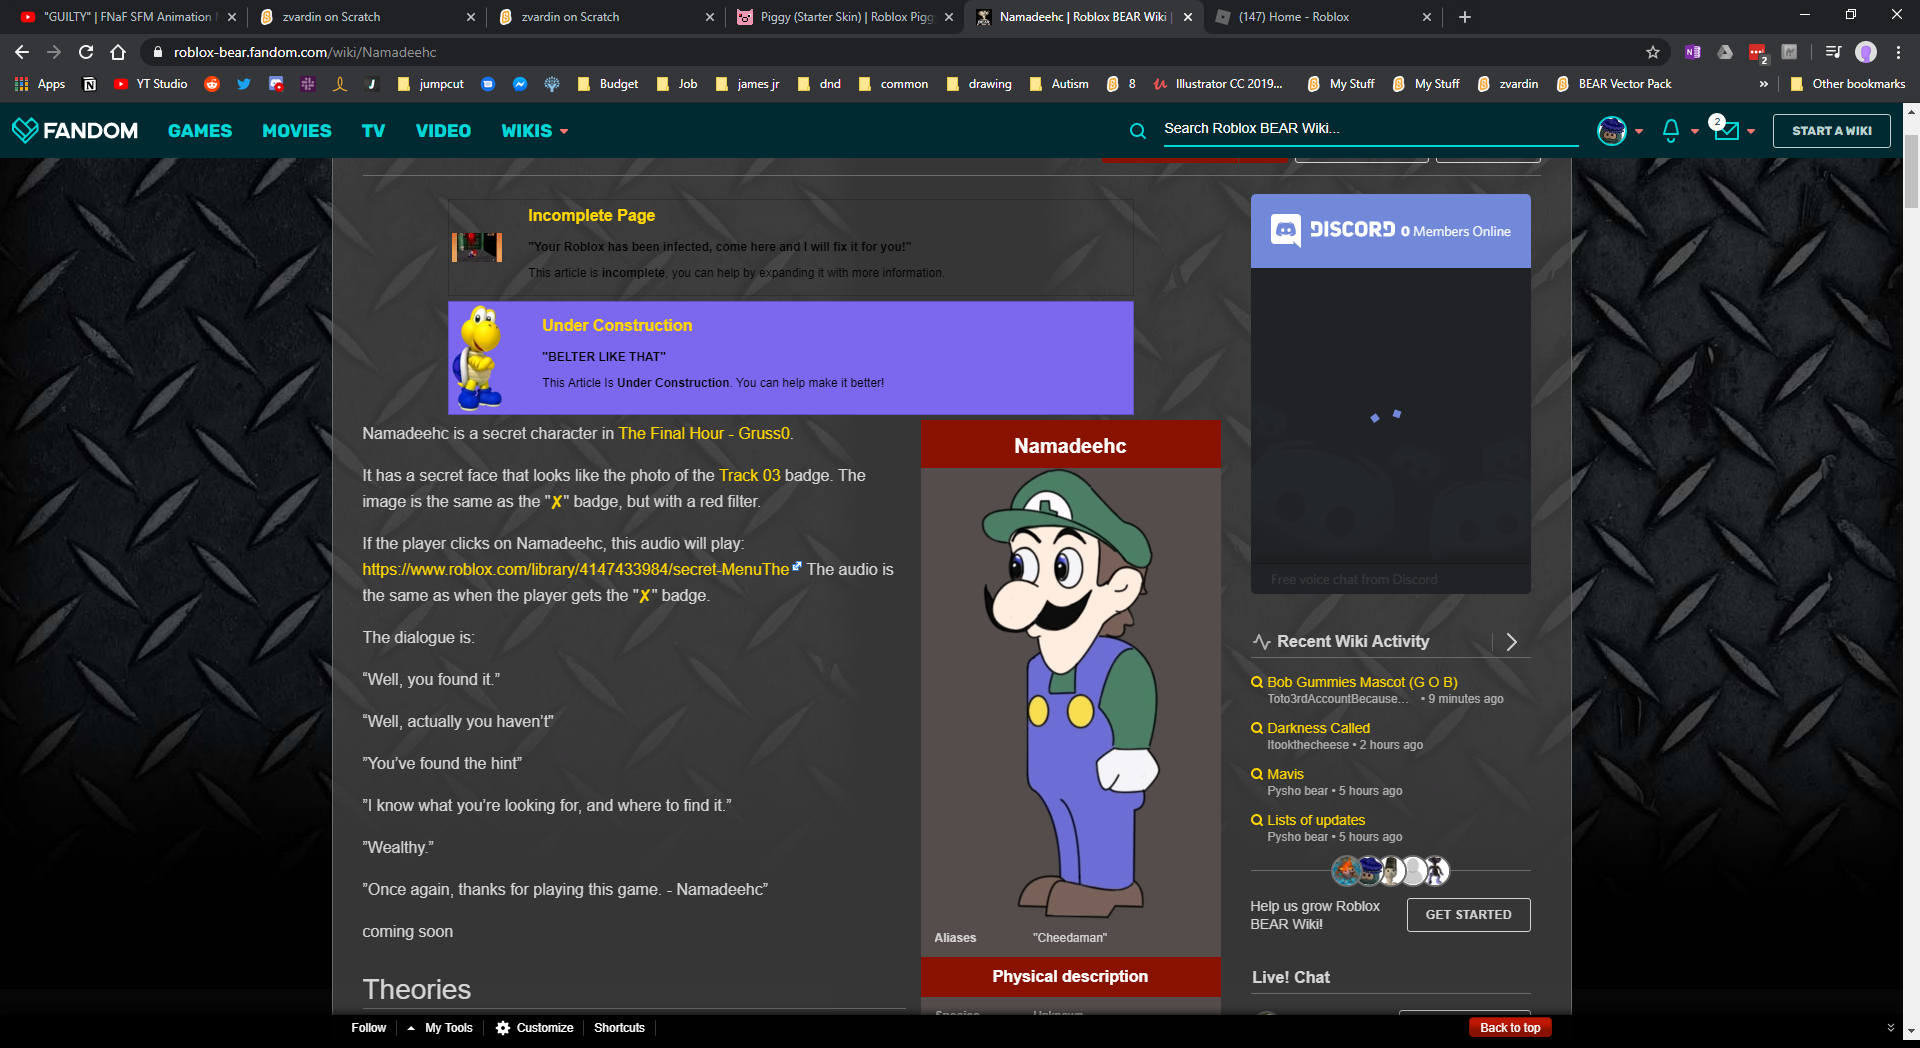1920x1048 pixels.
Task: Click the Namadeehc Weegee infobox image
Action: [1069, 694]
